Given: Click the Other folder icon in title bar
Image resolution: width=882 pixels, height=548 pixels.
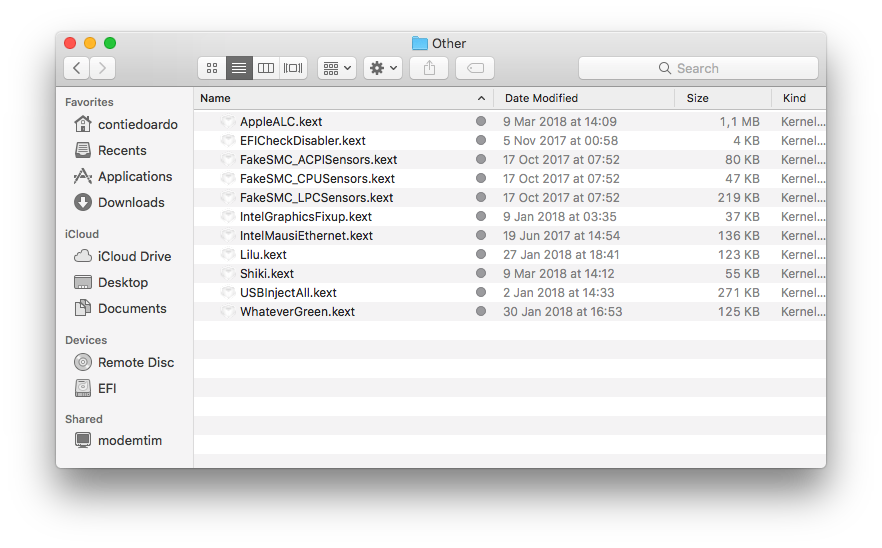Looking at the screenshot, I should (420, 43).
